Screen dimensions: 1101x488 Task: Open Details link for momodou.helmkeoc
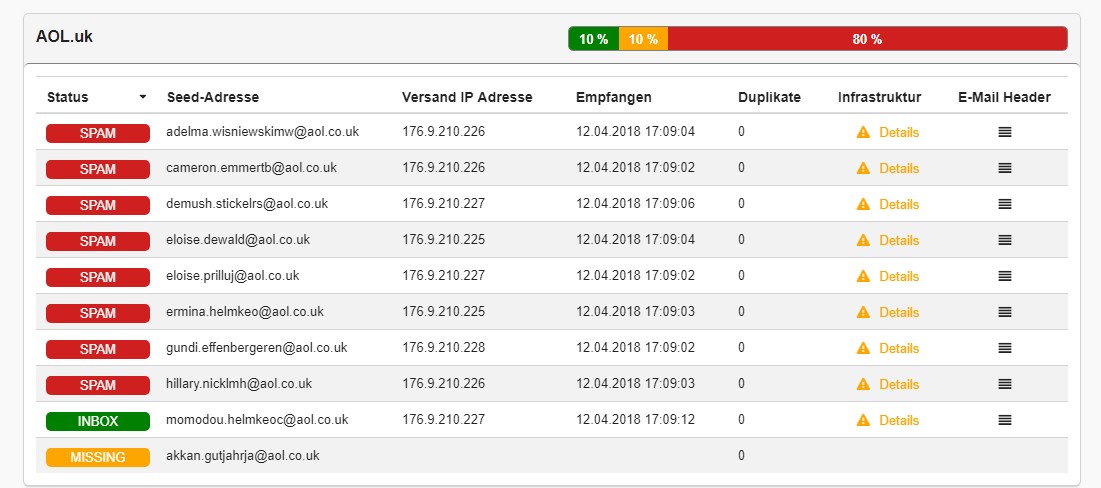tap(899, 420)
